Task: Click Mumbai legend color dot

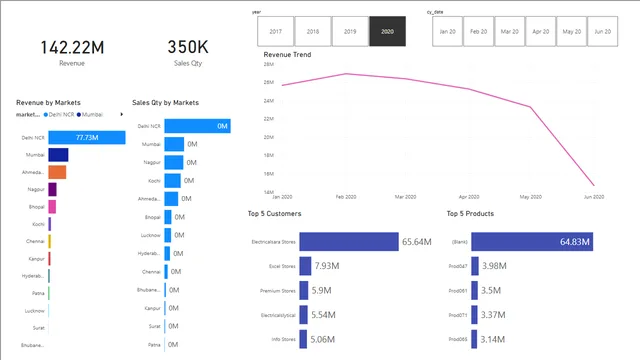Action: [x=79, y=115]
